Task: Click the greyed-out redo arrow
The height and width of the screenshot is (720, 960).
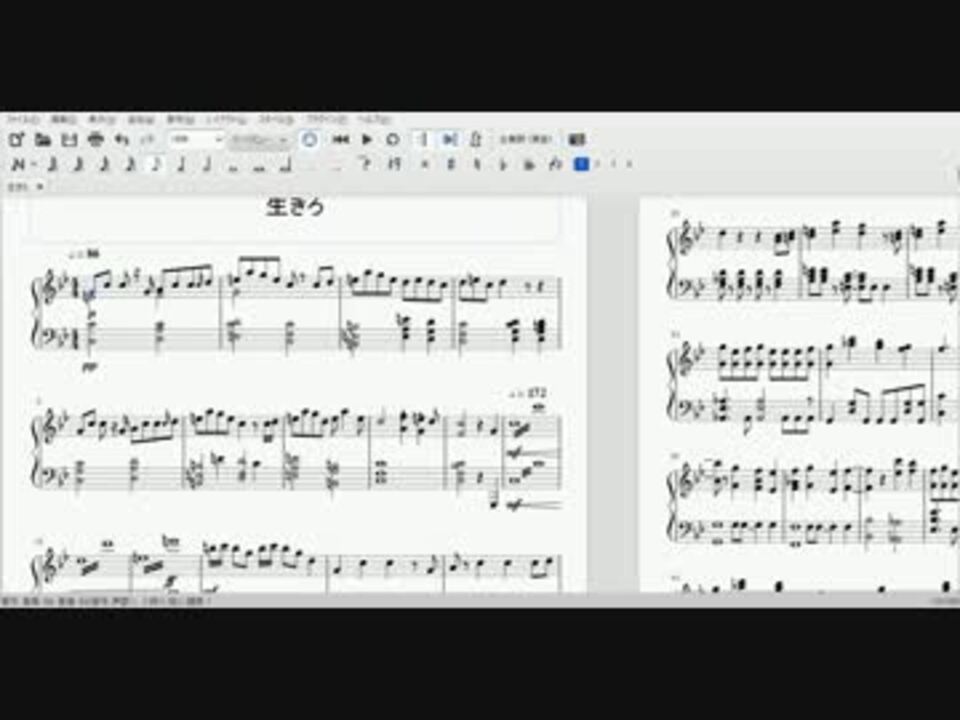Action: tap(148, 140)
